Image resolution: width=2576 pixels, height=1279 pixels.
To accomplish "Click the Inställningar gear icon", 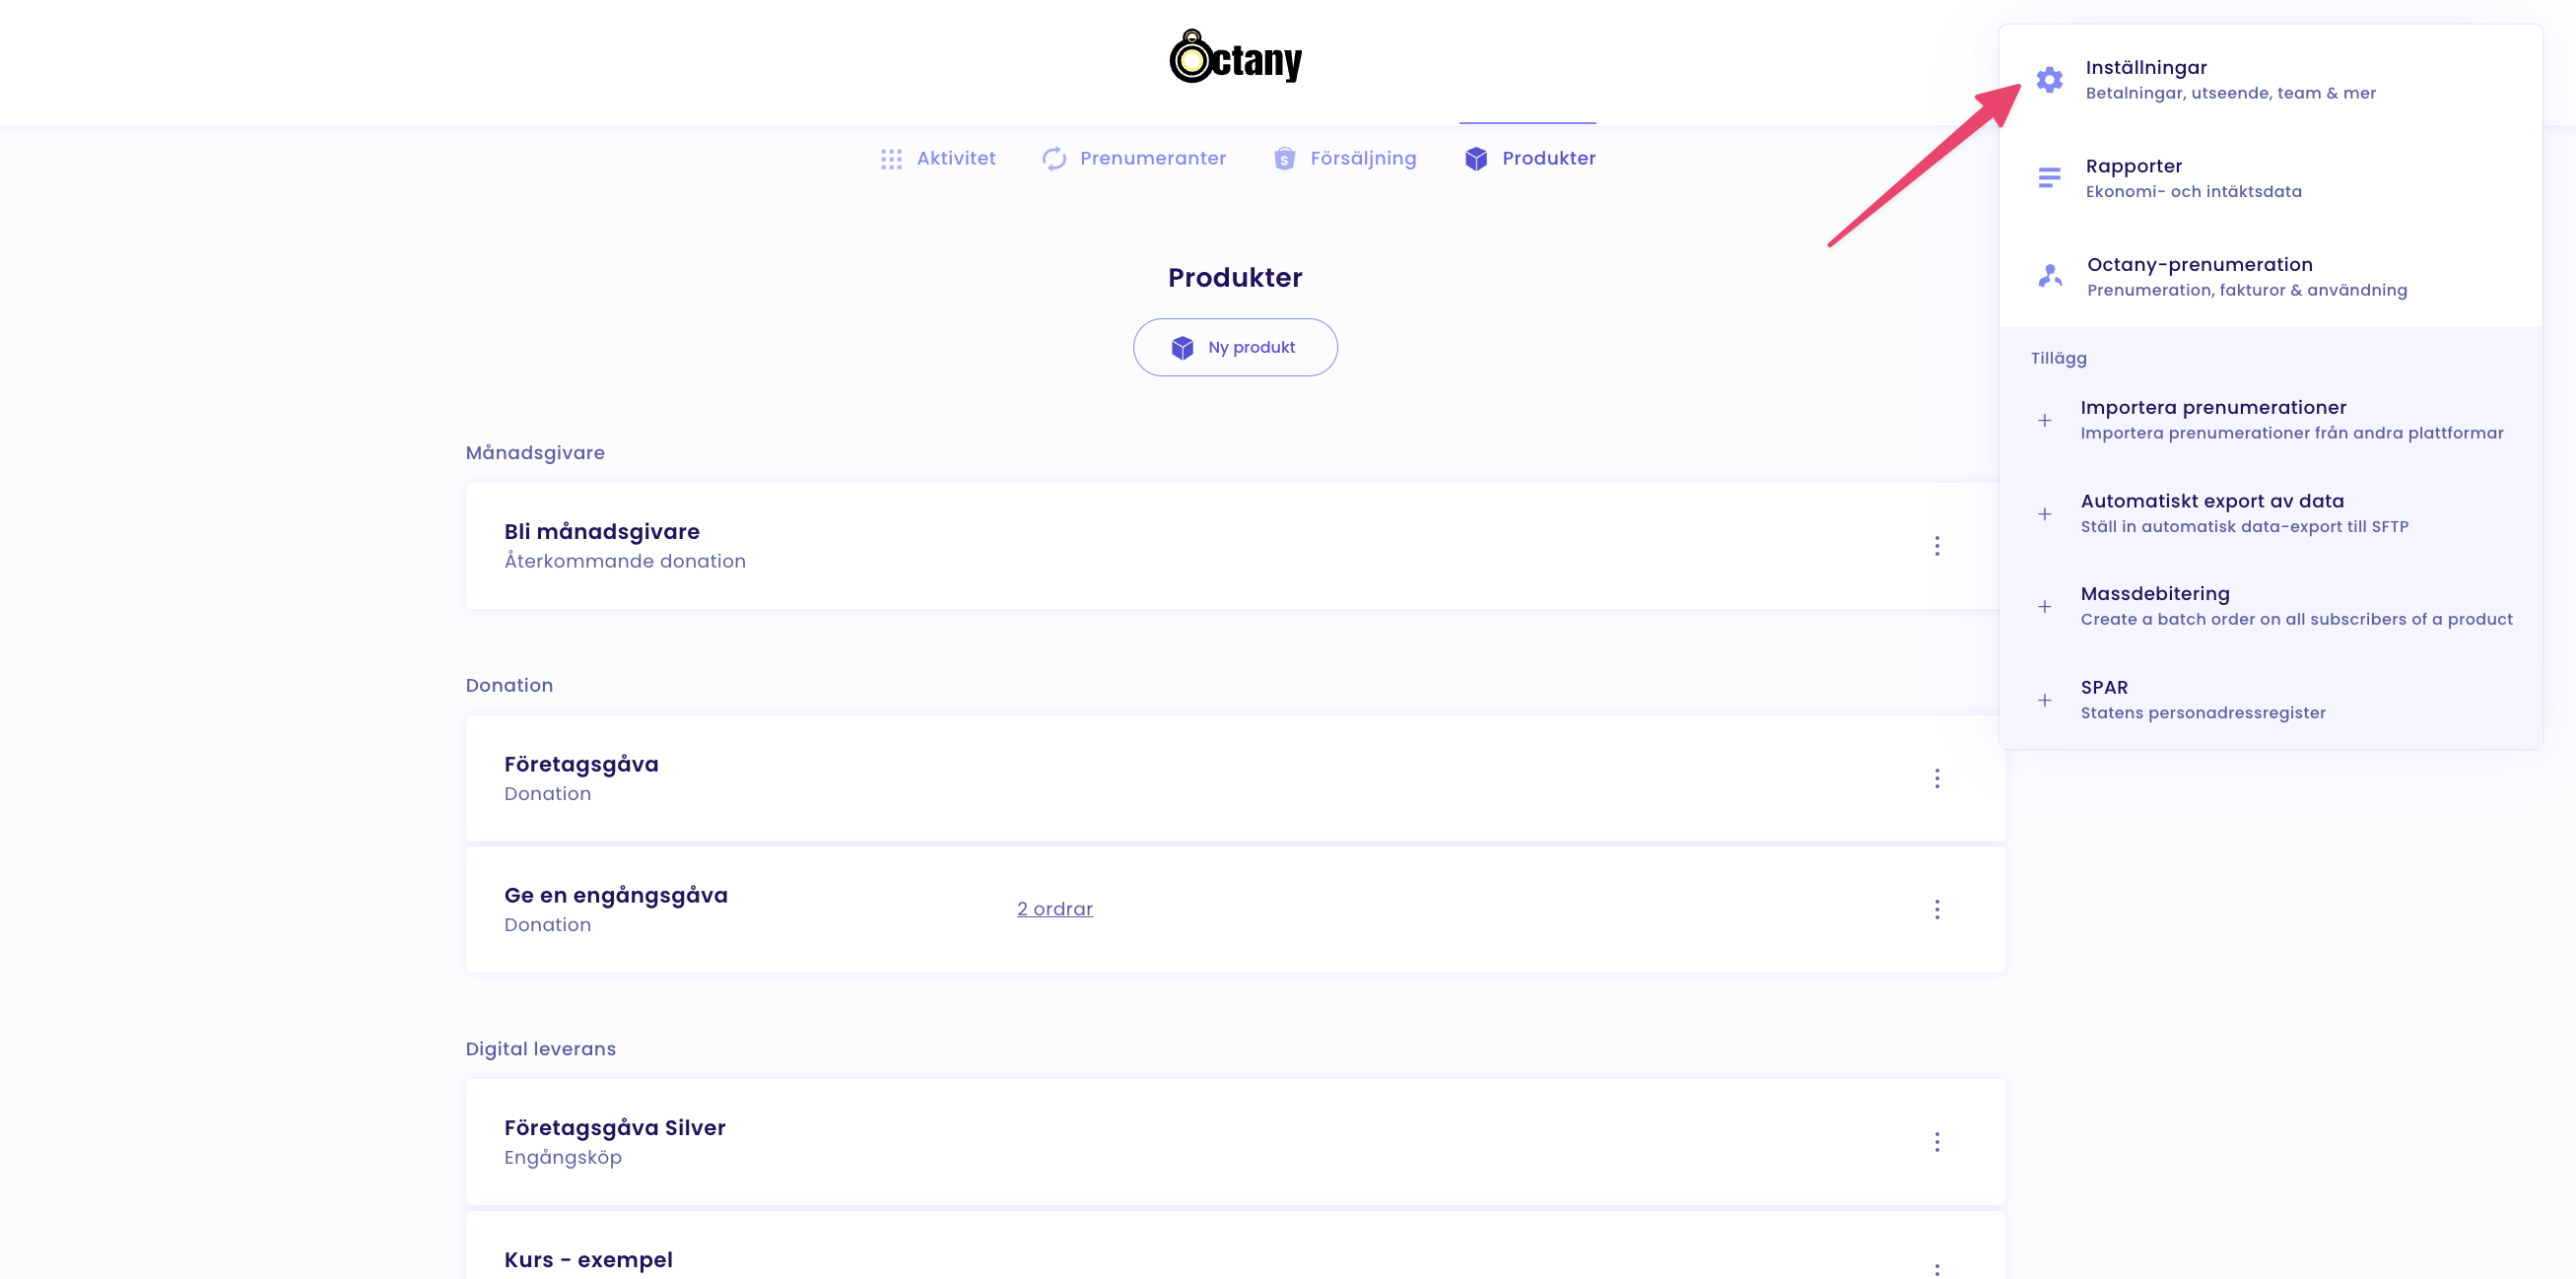I will pyautogui.click(x=2049, y=80).
